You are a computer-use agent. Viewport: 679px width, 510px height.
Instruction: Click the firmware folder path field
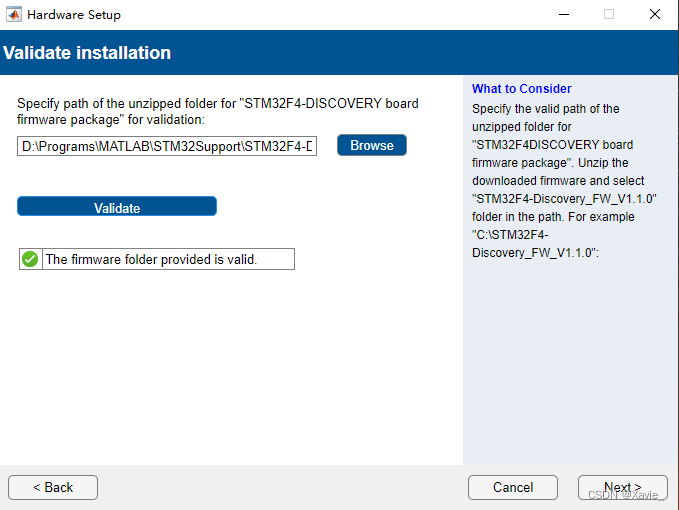coord(167,146)
